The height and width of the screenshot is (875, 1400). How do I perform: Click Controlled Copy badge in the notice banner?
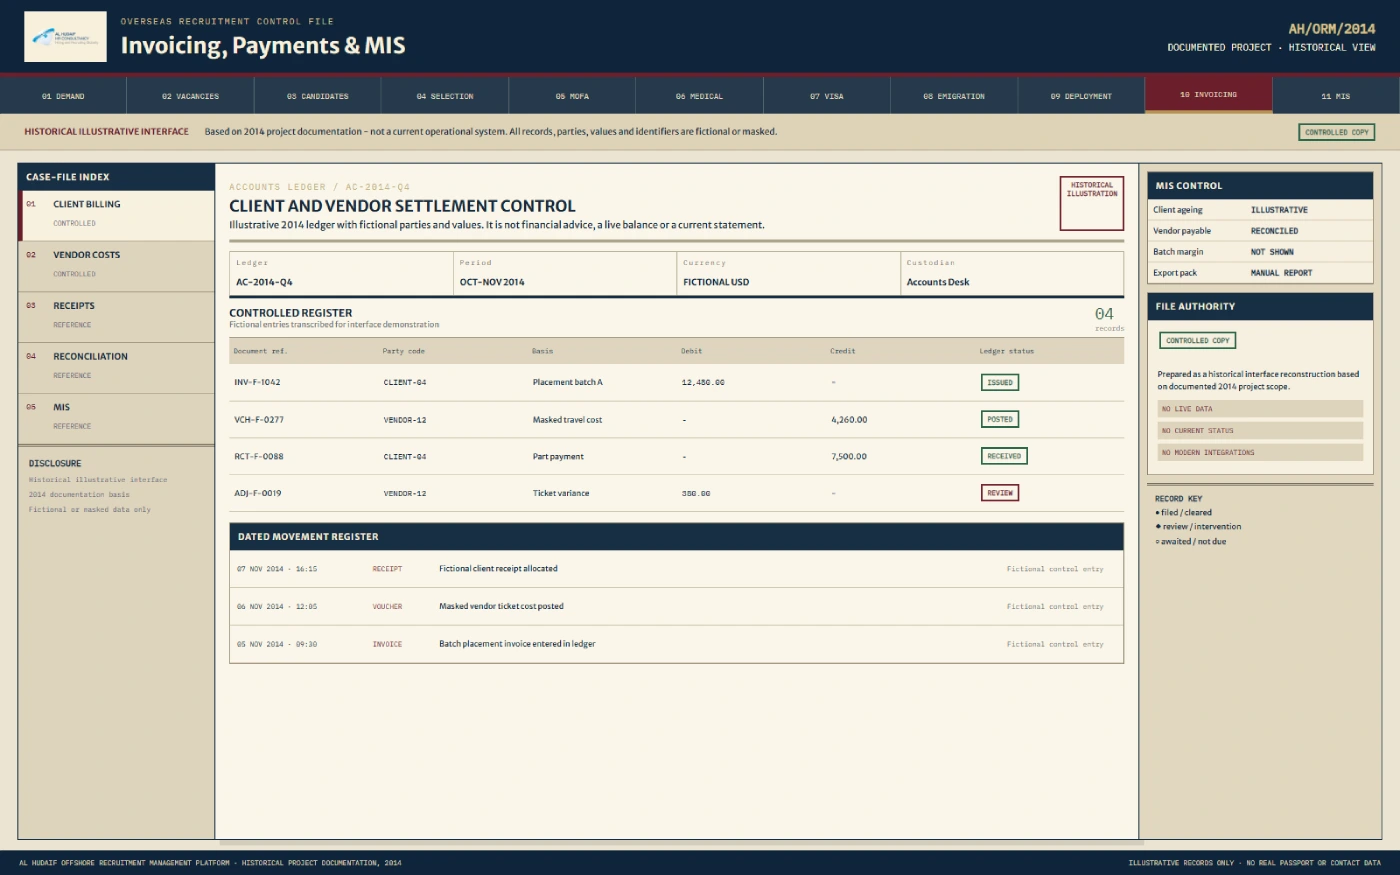tap(1336, 132)
